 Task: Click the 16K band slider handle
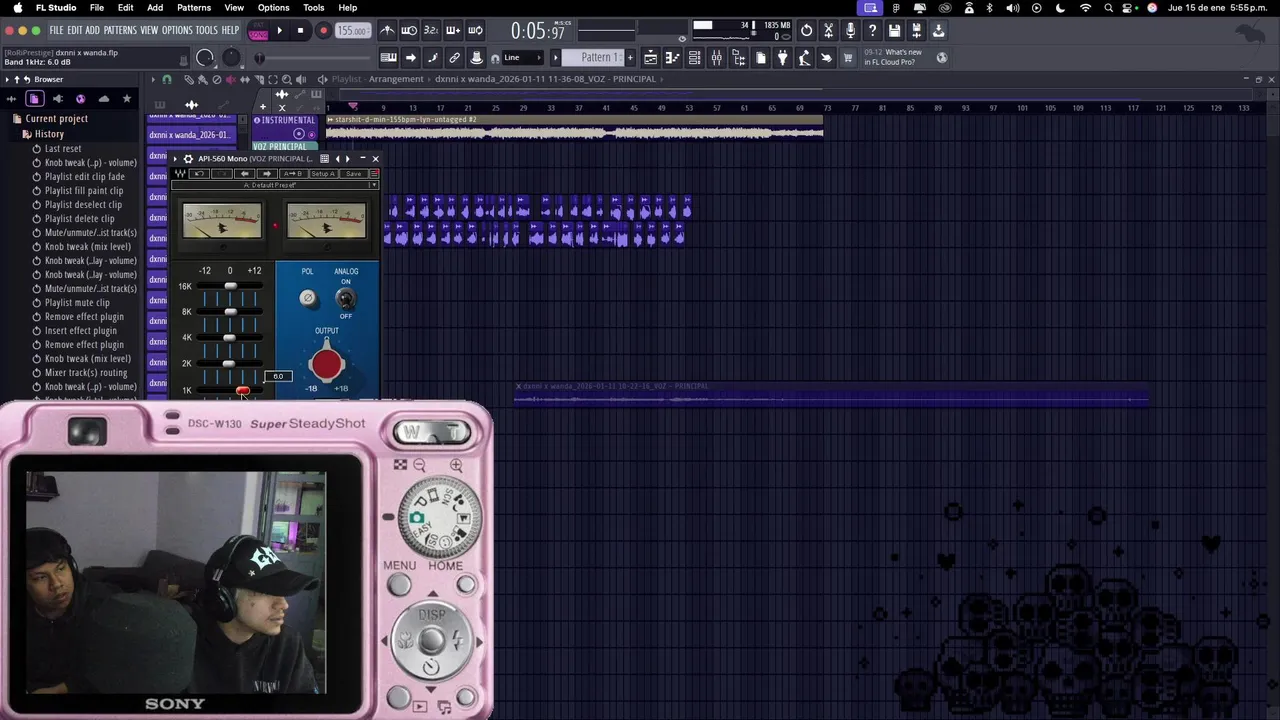coord(230,287)
